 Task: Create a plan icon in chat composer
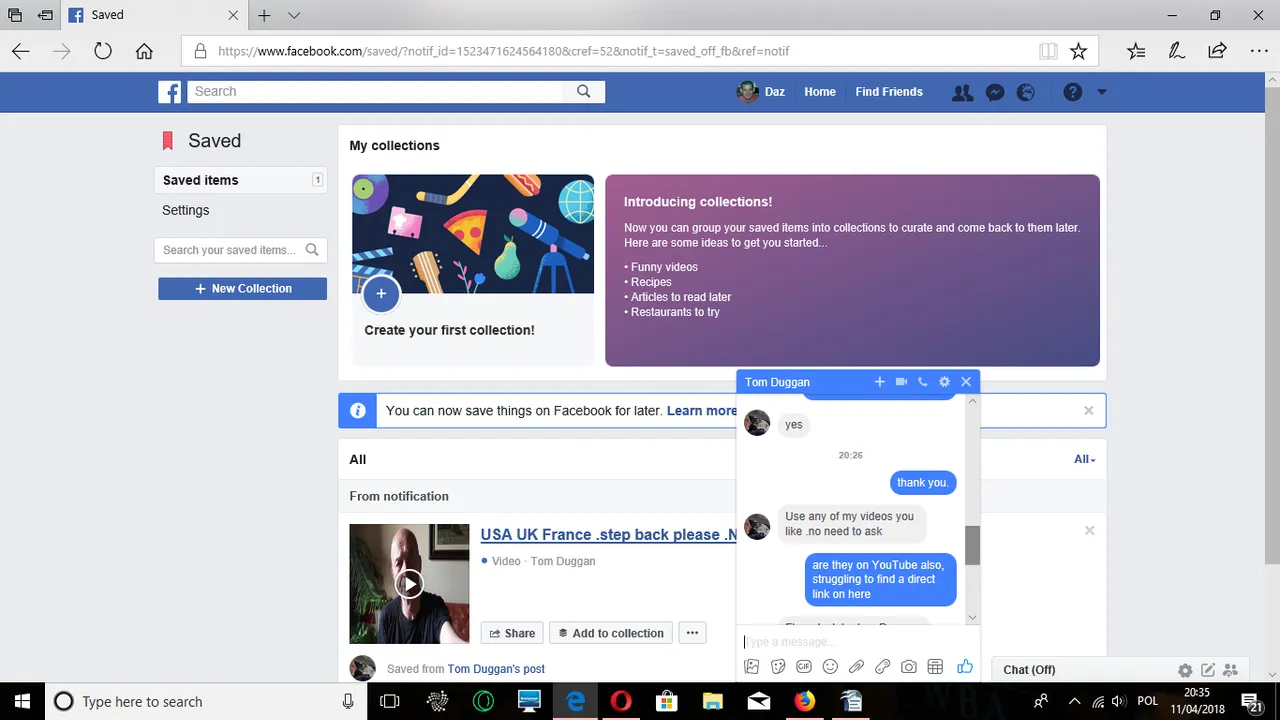(x=935, y=667)
